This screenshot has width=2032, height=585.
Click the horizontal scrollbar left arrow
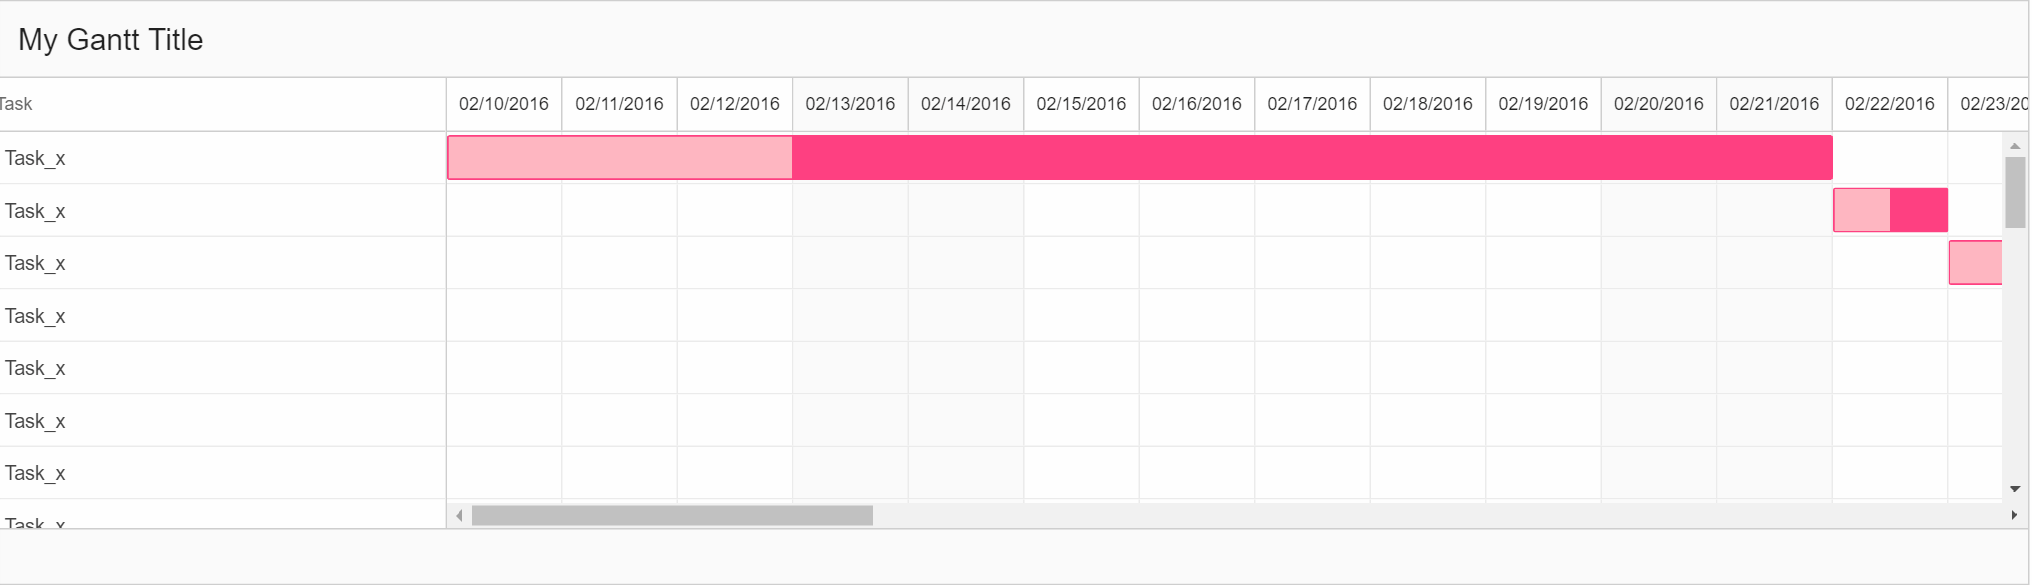pos(459,516)
